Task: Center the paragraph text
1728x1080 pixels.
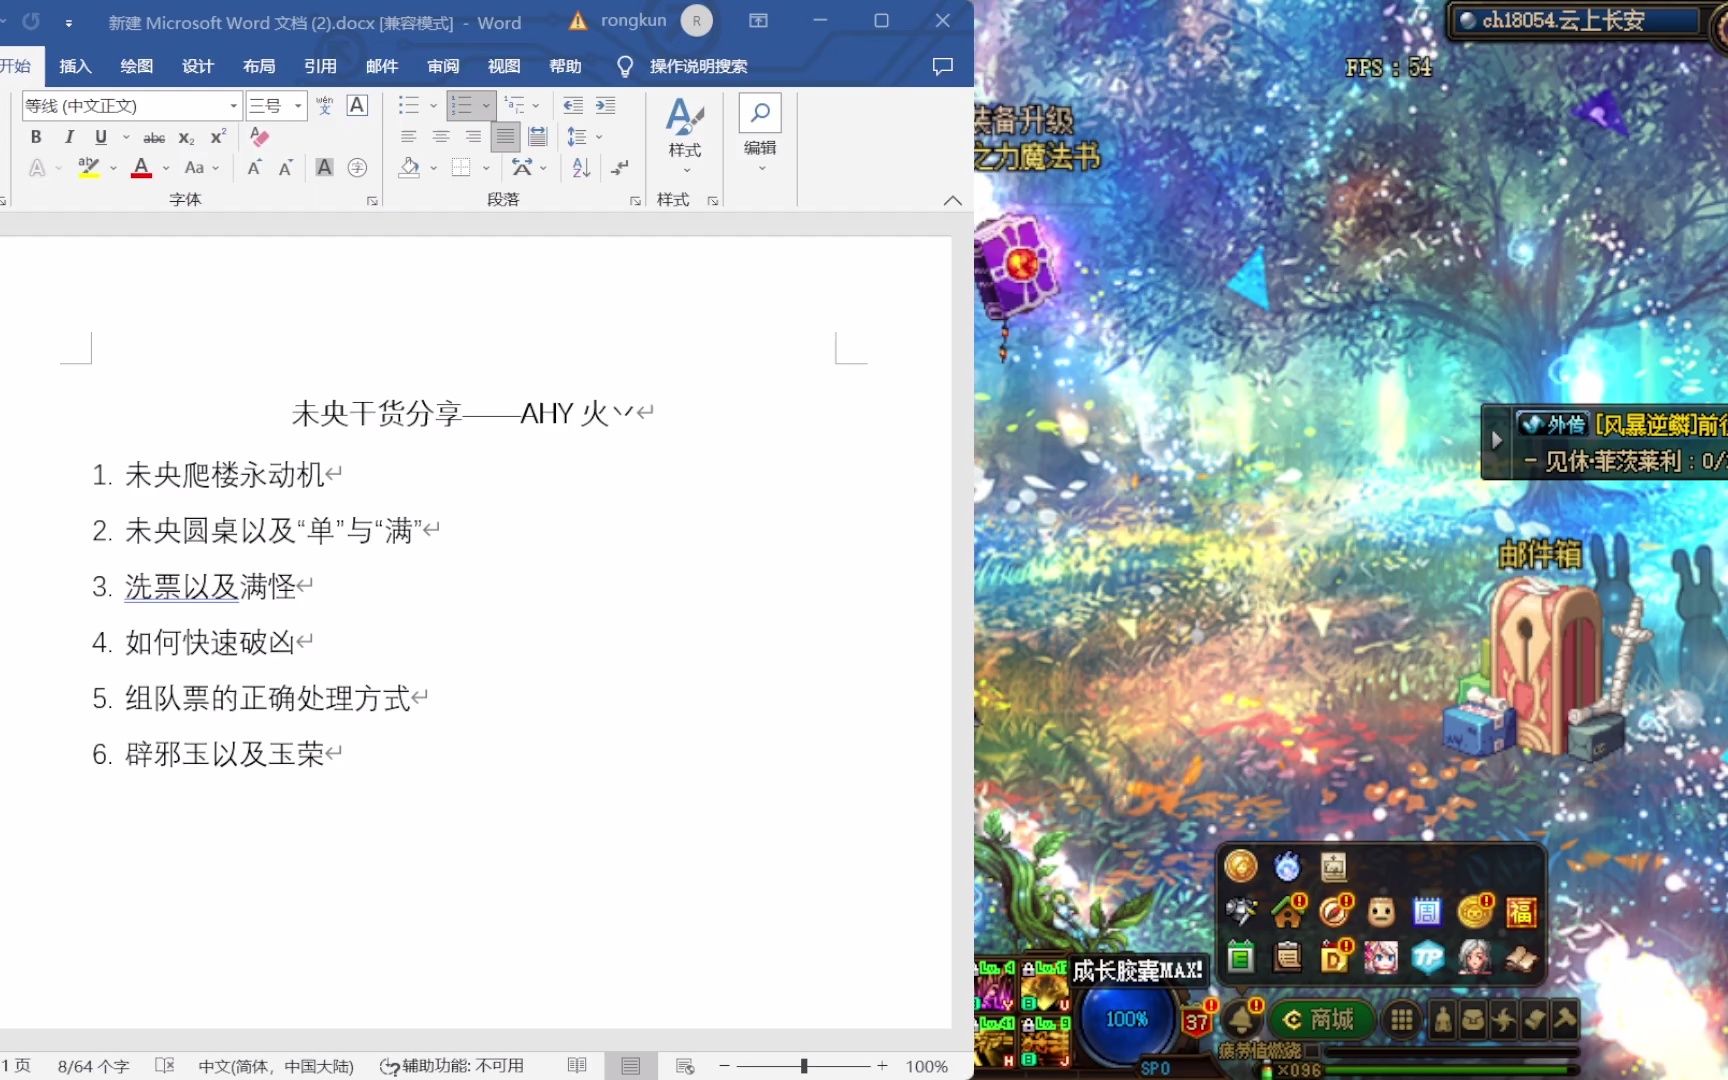Action: [x=440, y=137]
